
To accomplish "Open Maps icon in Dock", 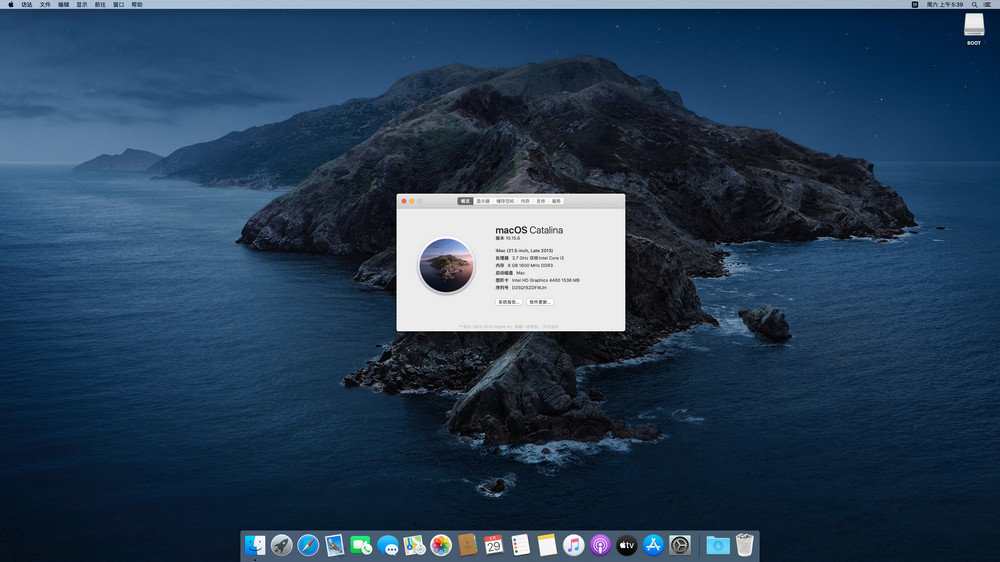I will (x=414, y=545).
